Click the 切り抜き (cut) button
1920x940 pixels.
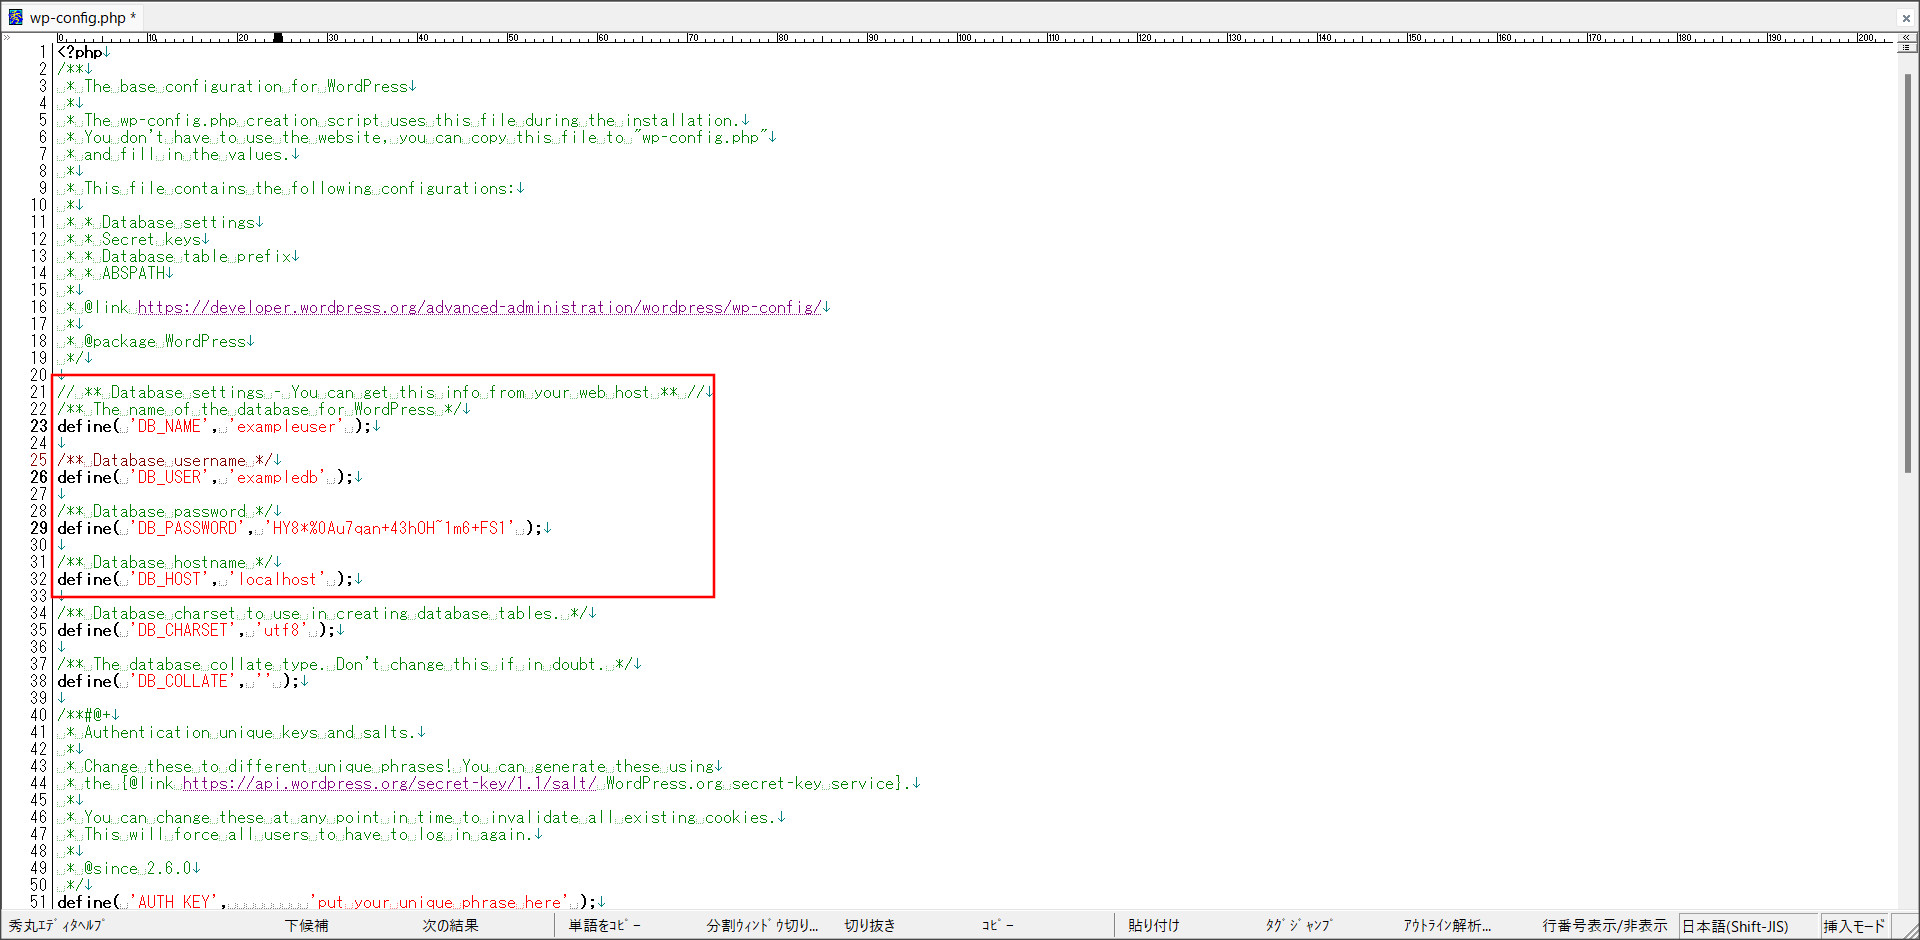[869, 926]
